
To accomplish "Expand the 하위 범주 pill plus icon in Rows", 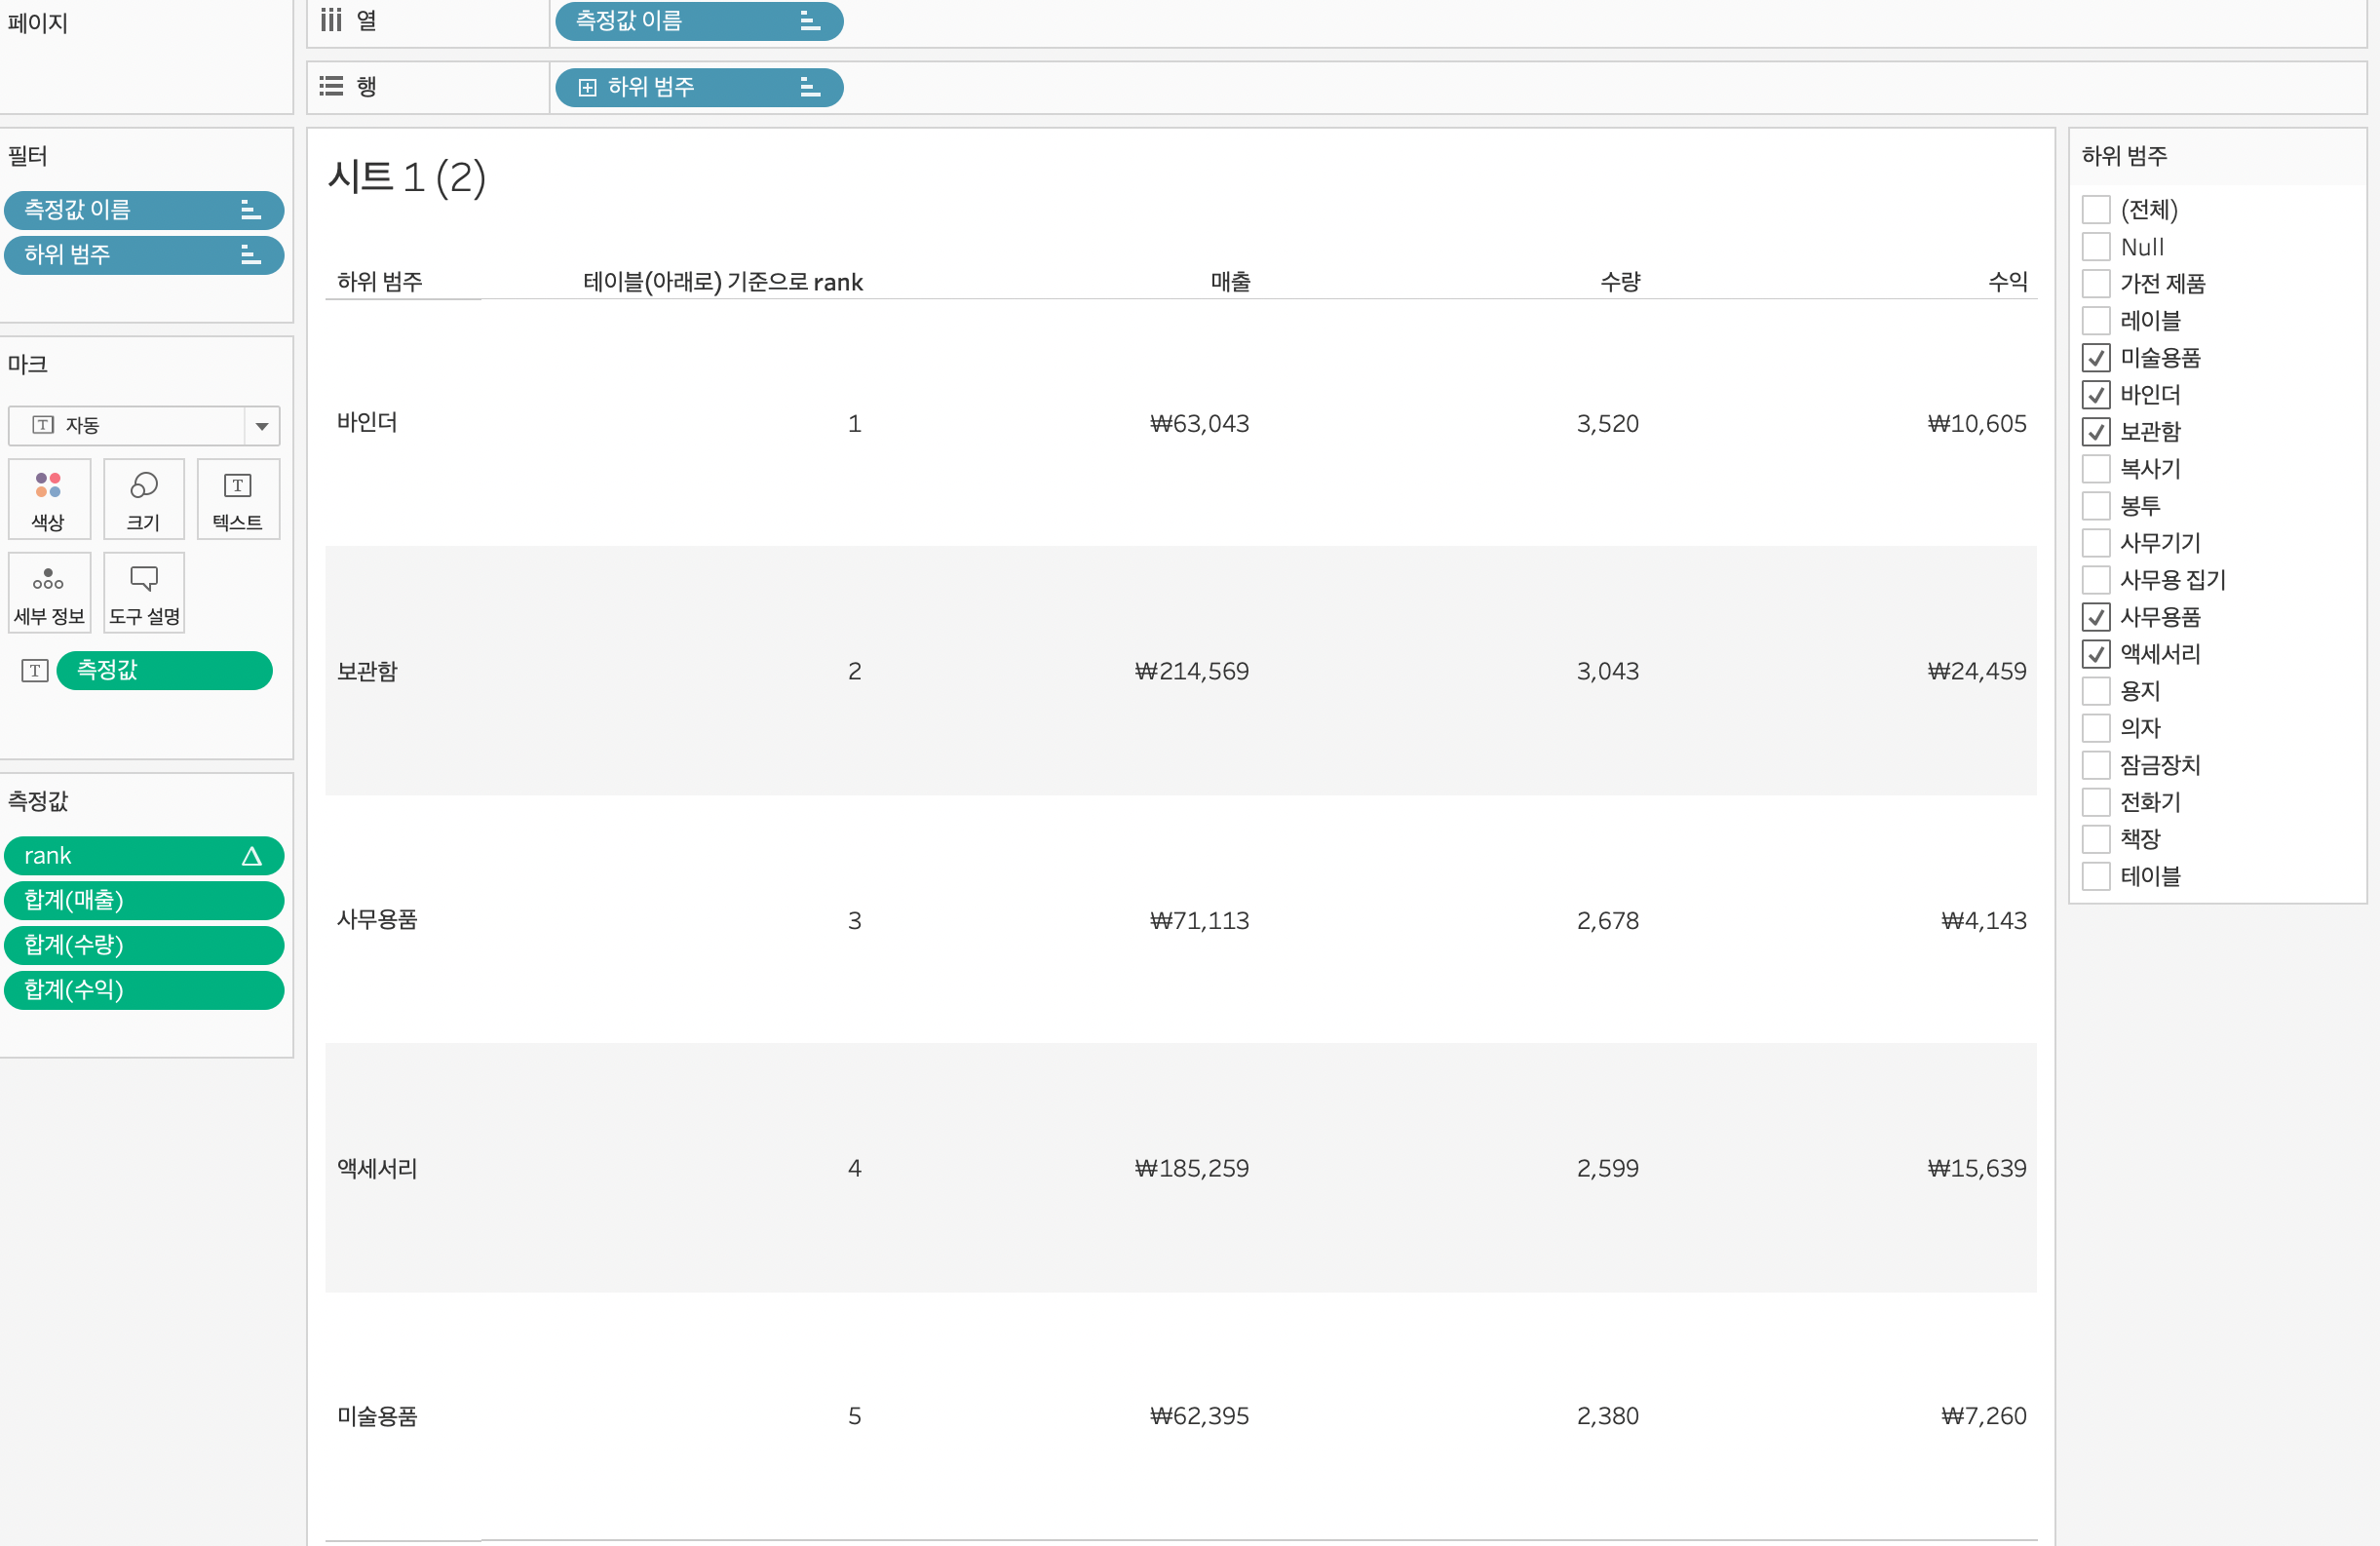I will pos(588,87).
